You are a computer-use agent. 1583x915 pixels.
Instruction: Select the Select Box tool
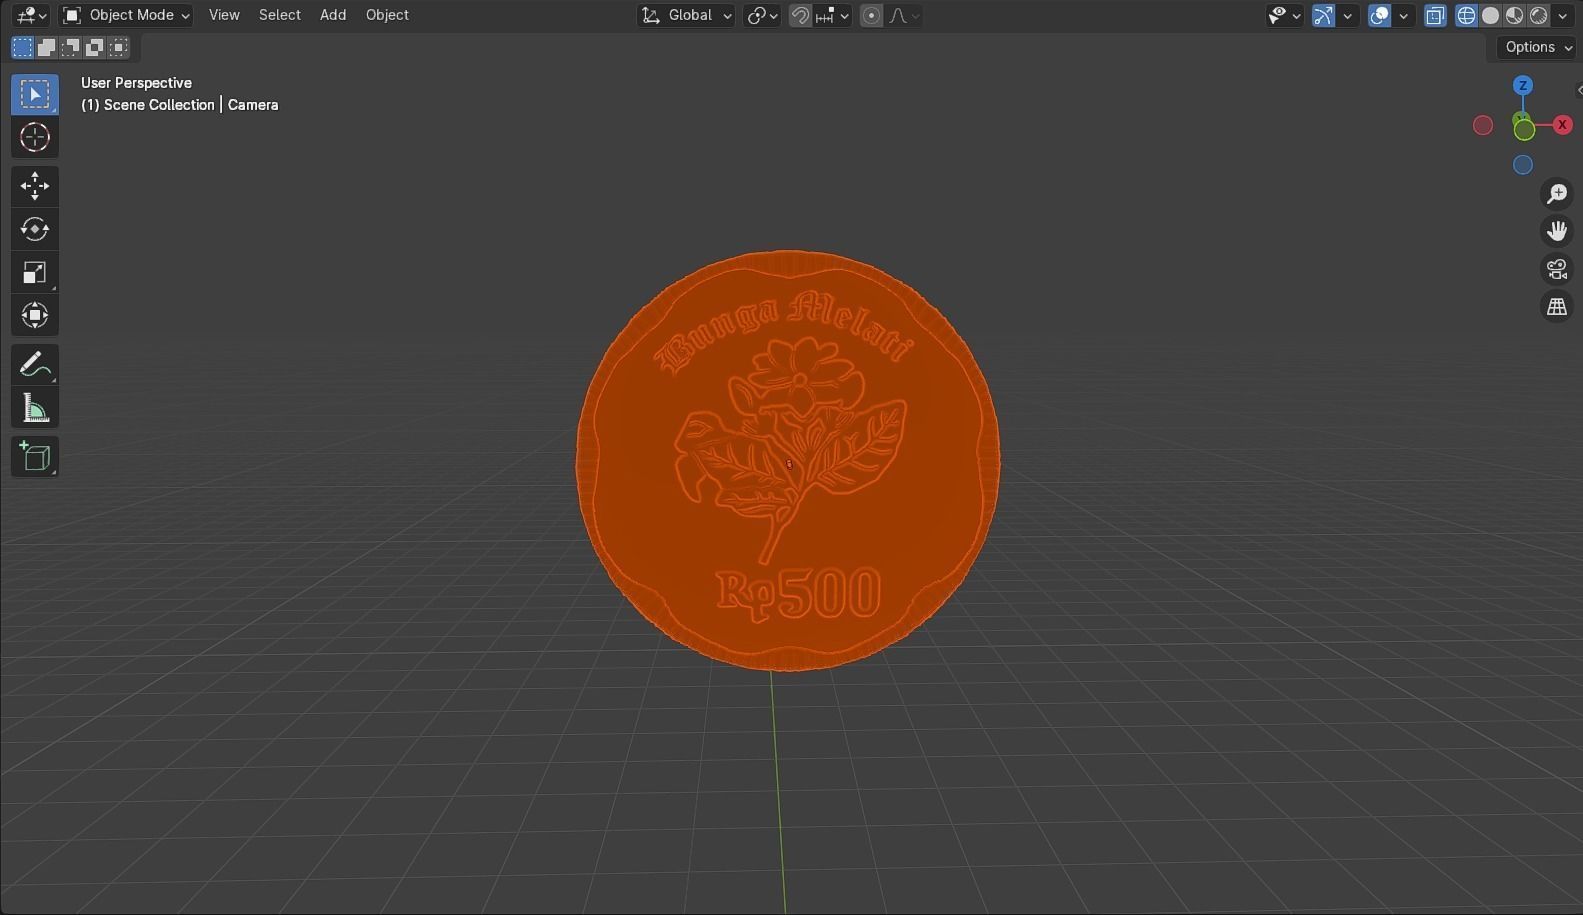[35, 94]
